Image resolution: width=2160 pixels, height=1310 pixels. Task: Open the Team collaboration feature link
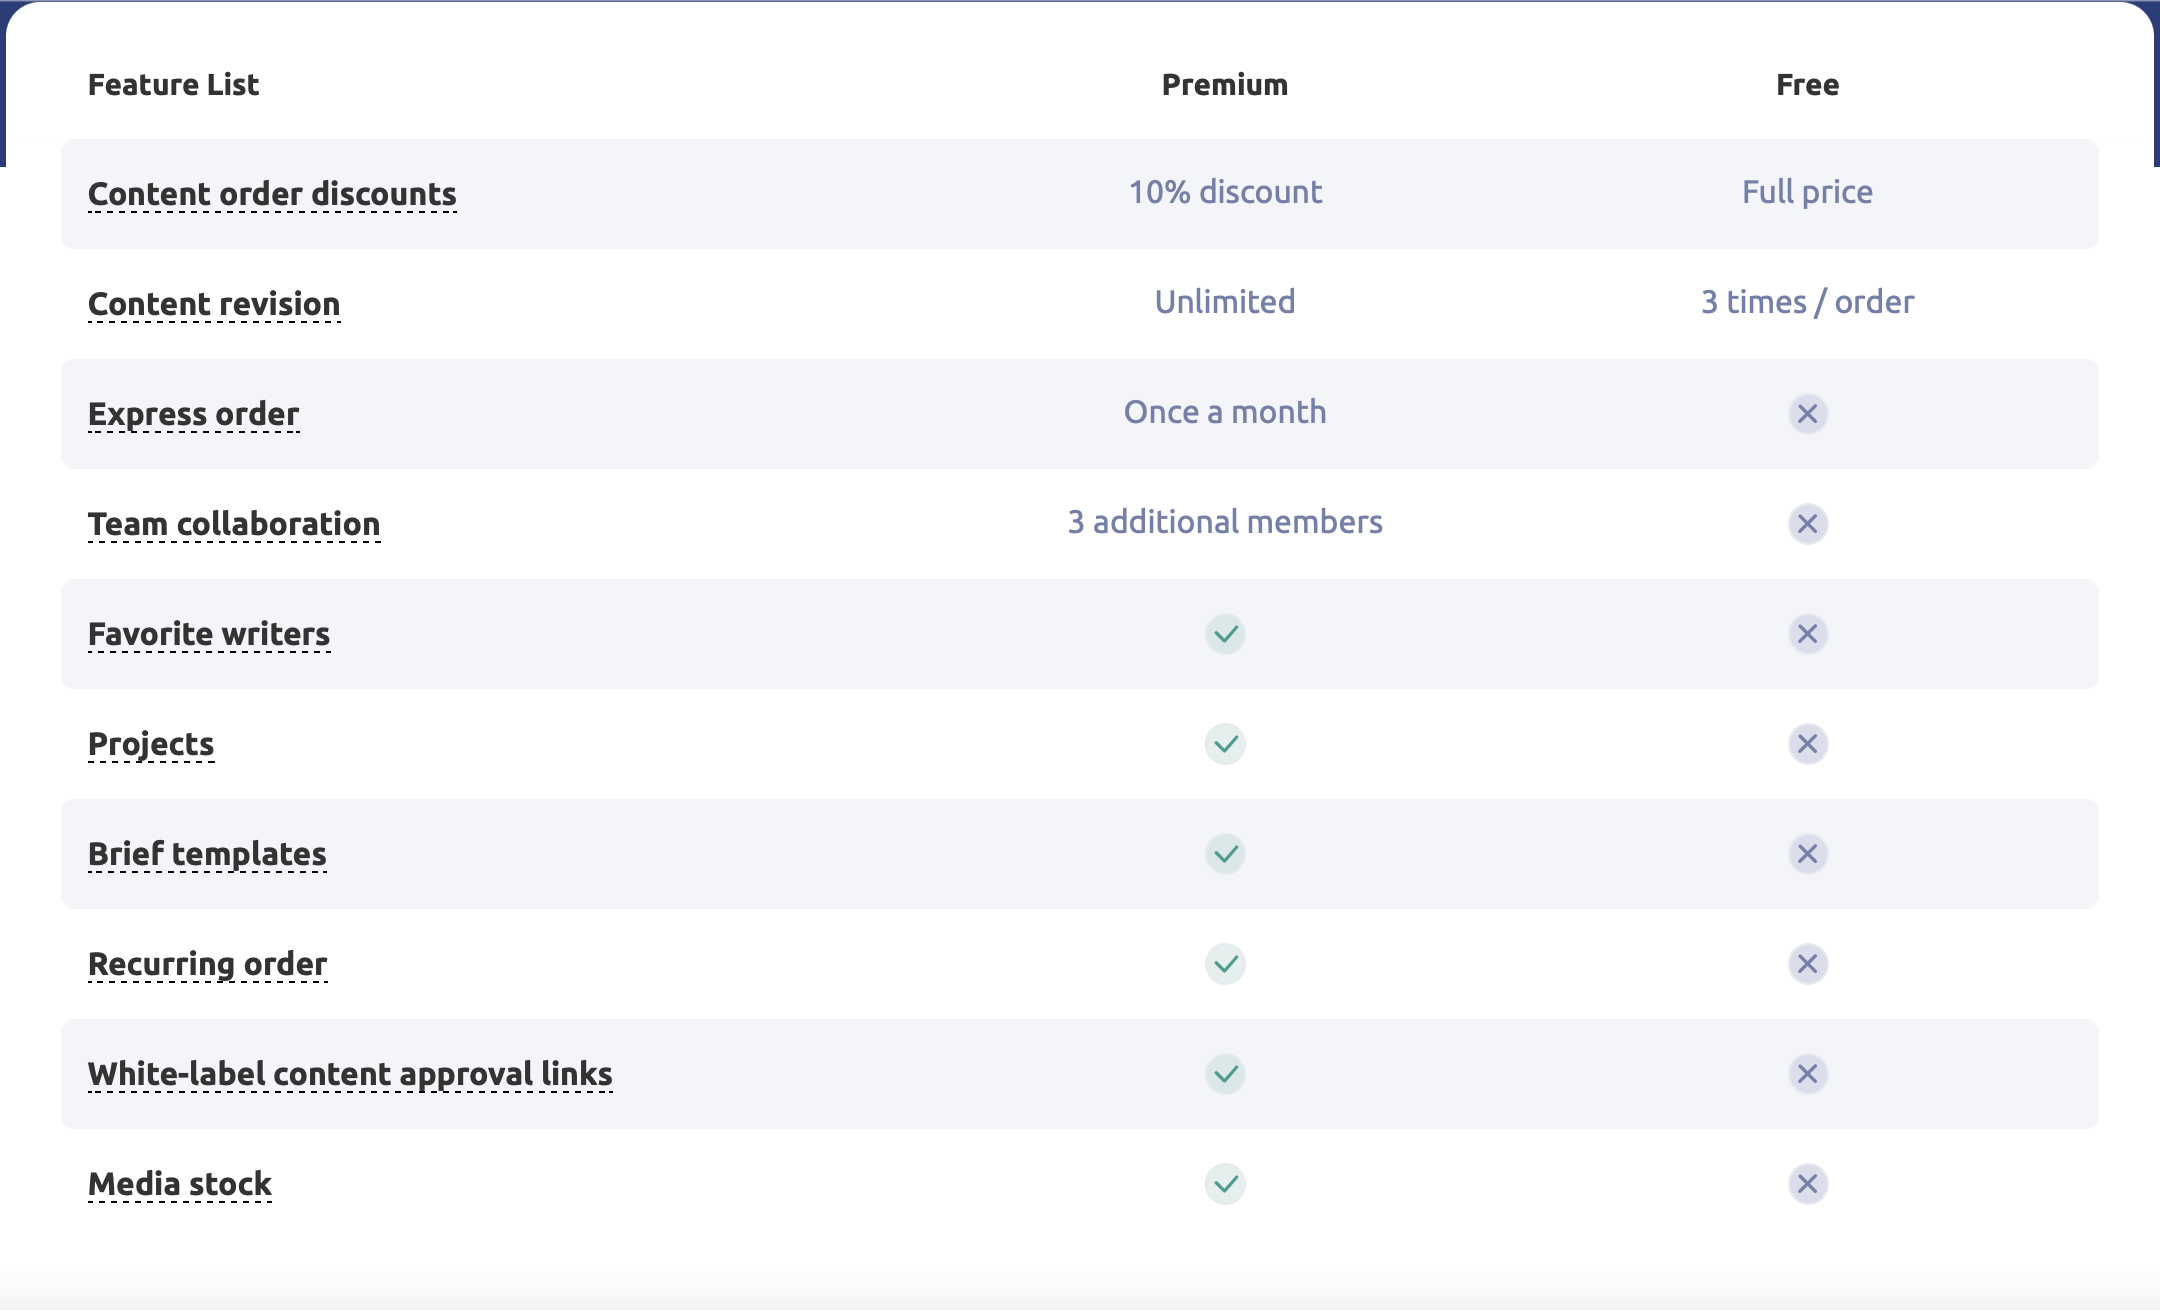234,524
